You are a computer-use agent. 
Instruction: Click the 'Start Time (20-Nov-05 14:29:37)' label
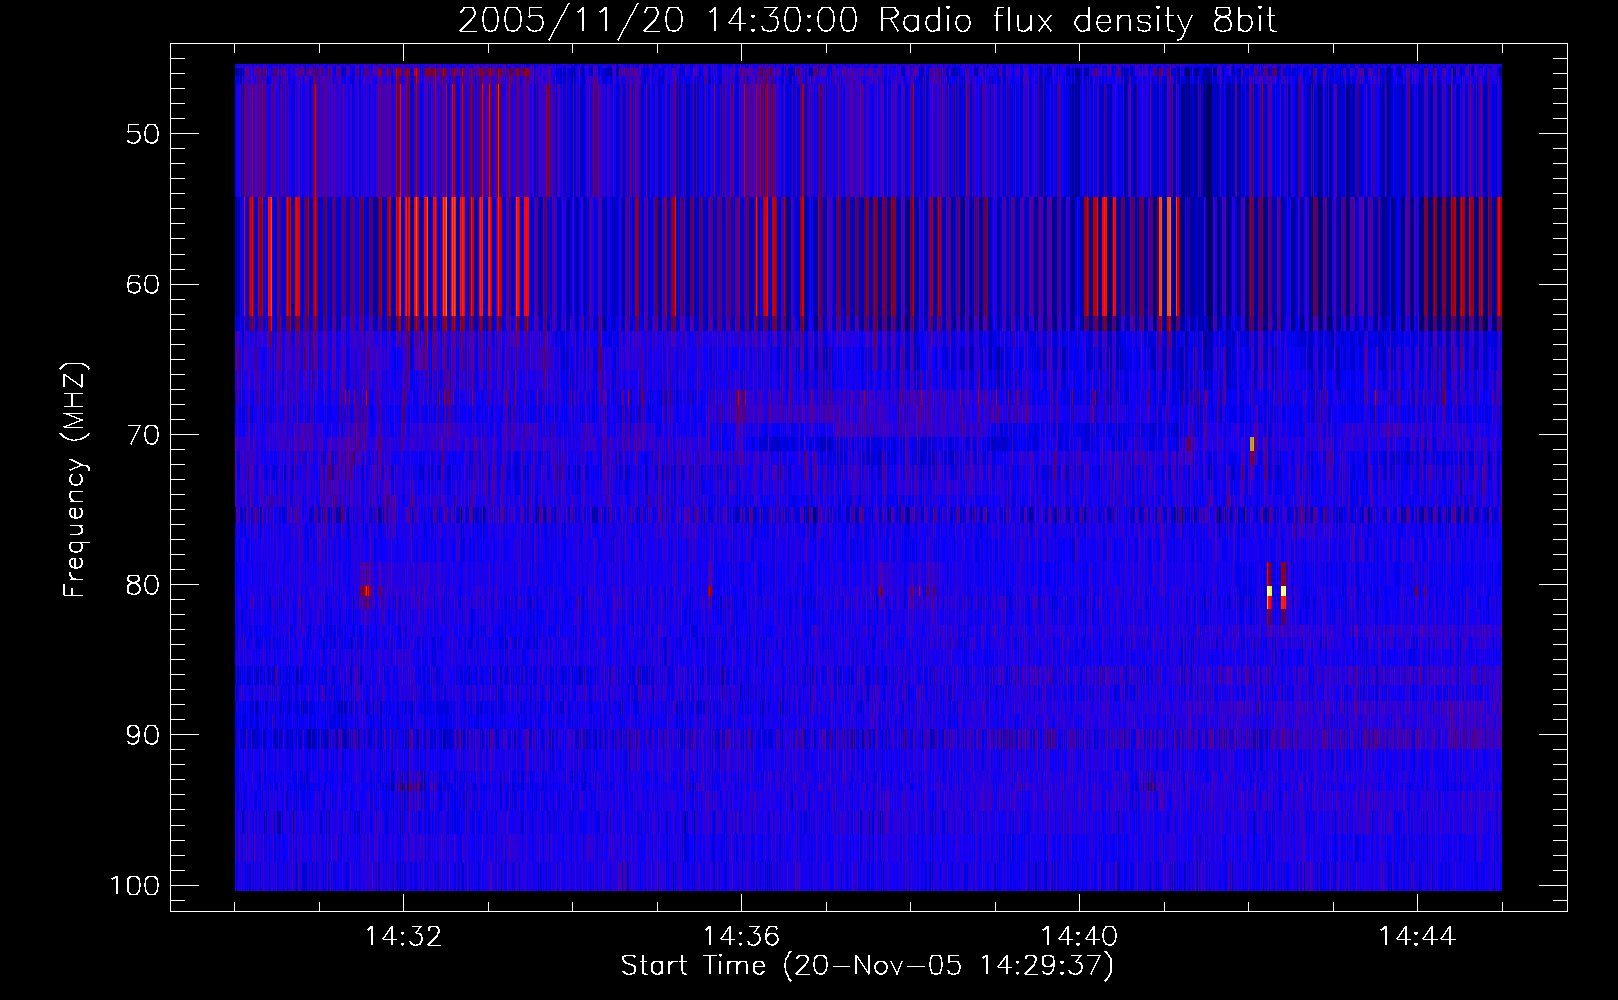point(867,966)
